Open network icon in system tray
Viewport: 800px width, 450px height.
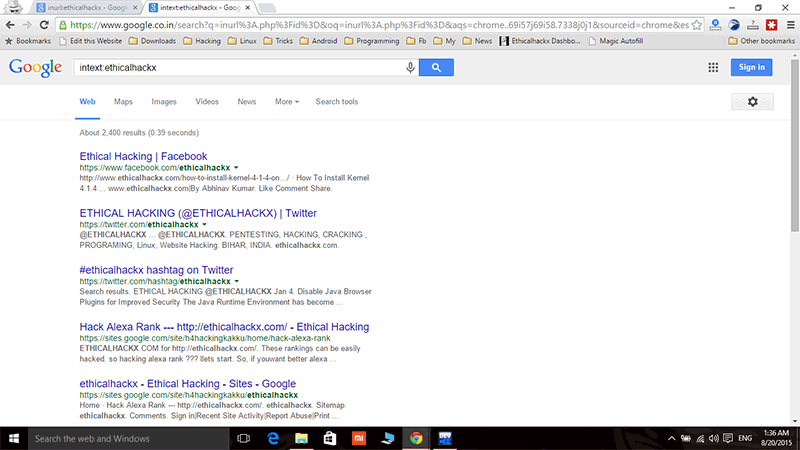(700, 438)
